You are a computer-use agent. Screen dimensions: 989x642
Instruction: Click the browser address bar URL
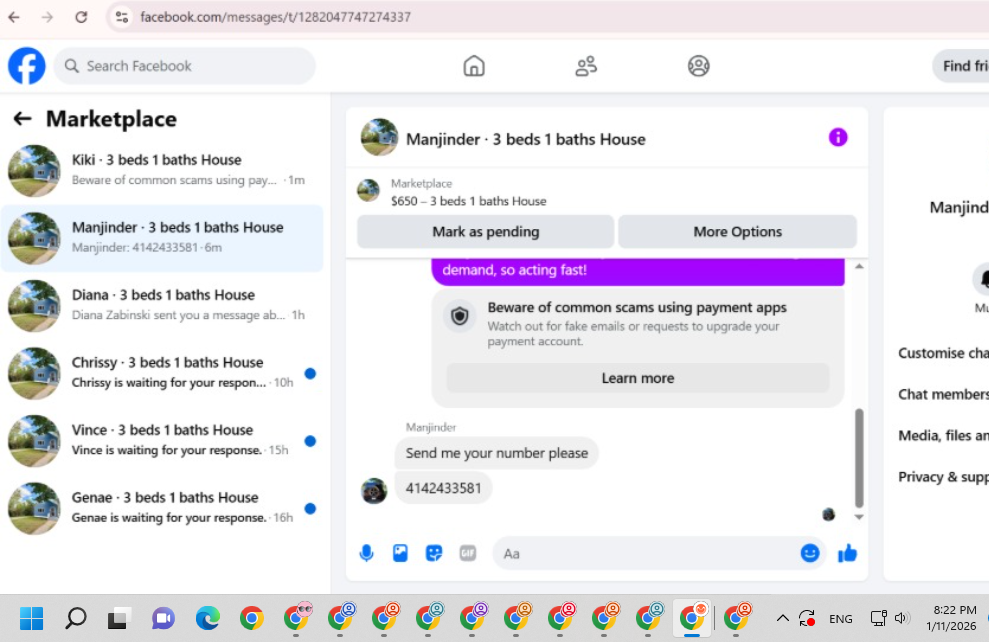(275, 17)
